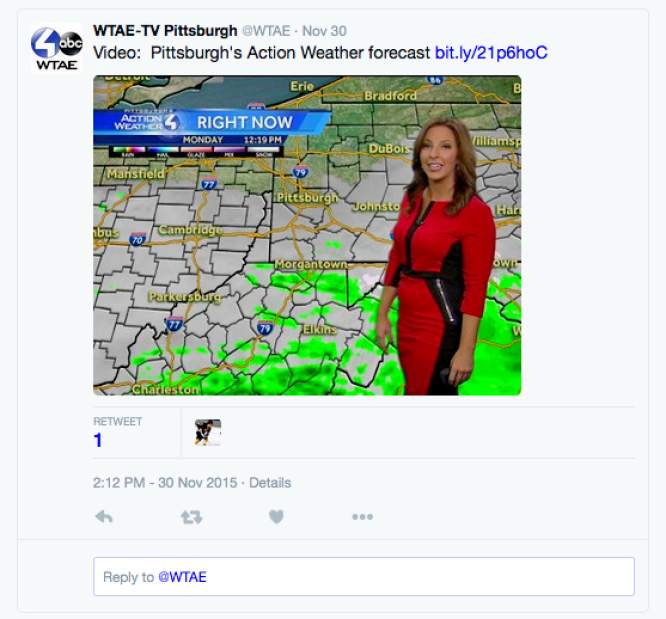Image resolution: width=666 pixels, height=619 pixels.
Task: Click the Nov 30 timestamp
Action: tap(324, 31)
